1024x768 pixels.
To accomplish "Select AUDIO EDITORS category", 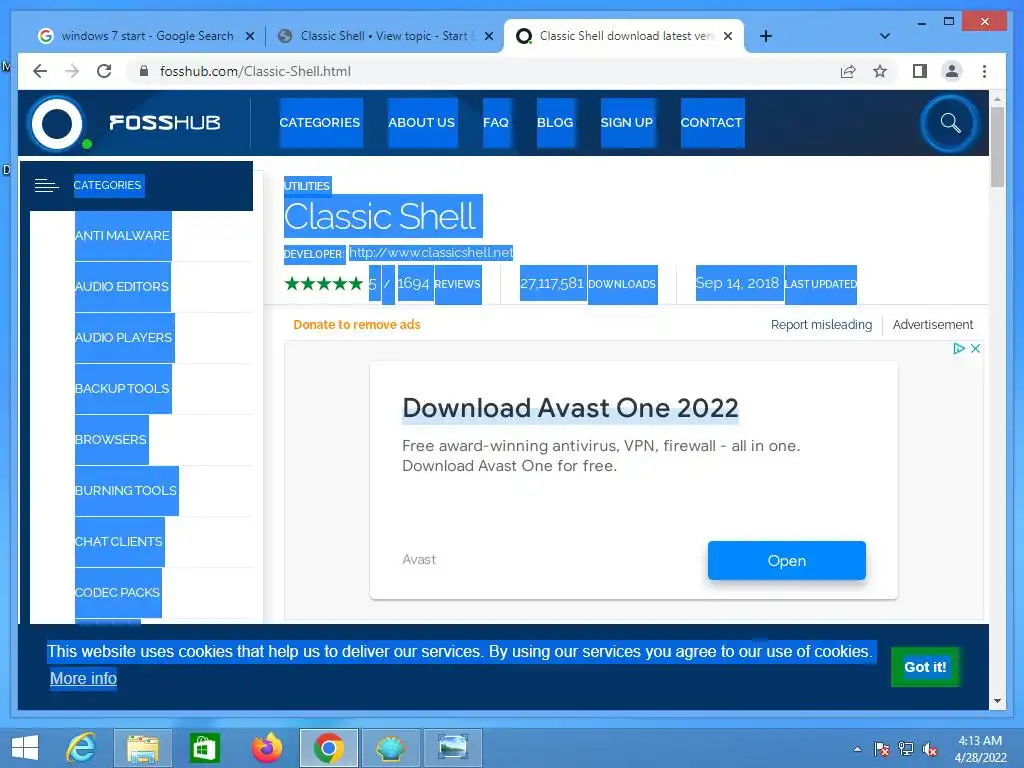I will (122, 287).
